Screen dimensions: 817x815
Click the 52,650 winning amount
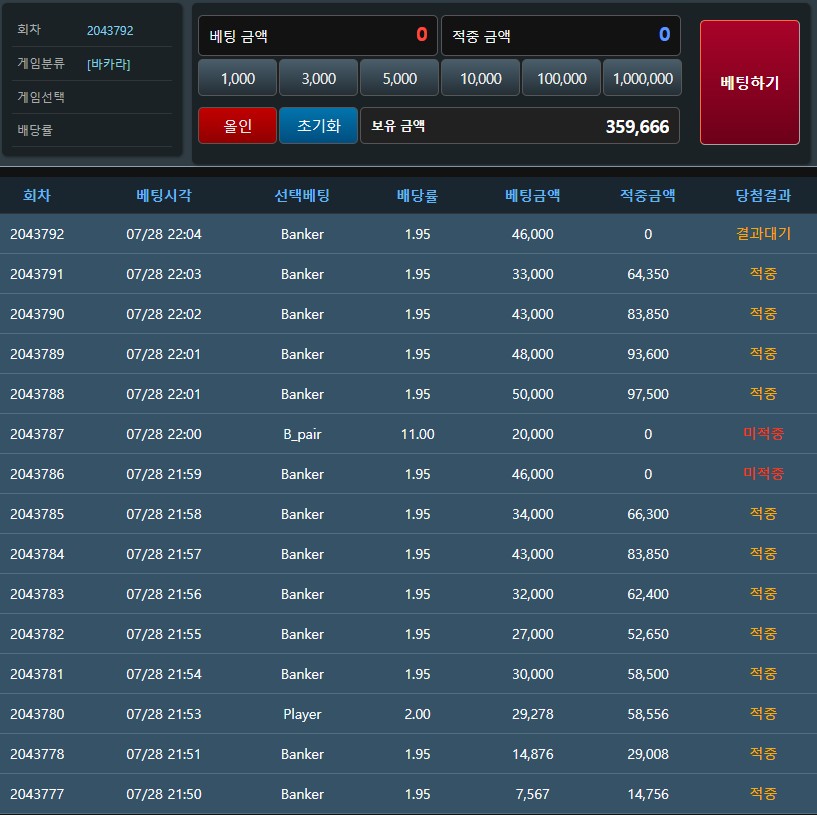click(x=648, y=634)
